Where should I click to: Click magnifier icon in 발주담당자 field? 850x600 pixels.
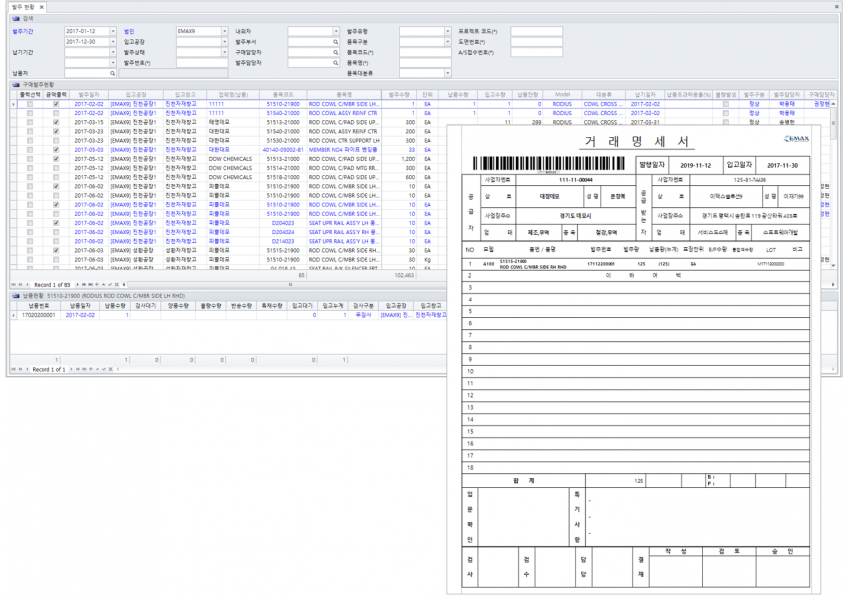336,62
